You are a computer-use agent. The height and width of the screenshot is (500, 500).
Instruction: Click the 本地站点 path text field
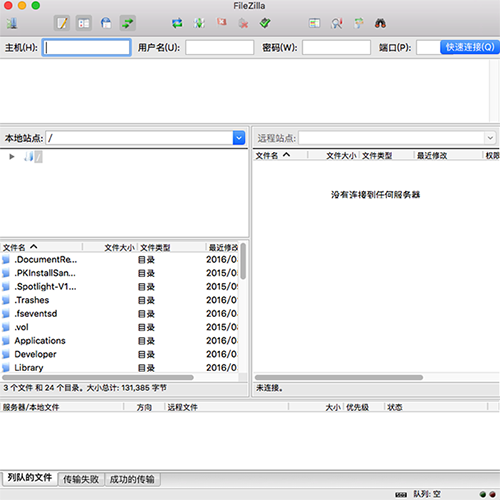[139, 138]
